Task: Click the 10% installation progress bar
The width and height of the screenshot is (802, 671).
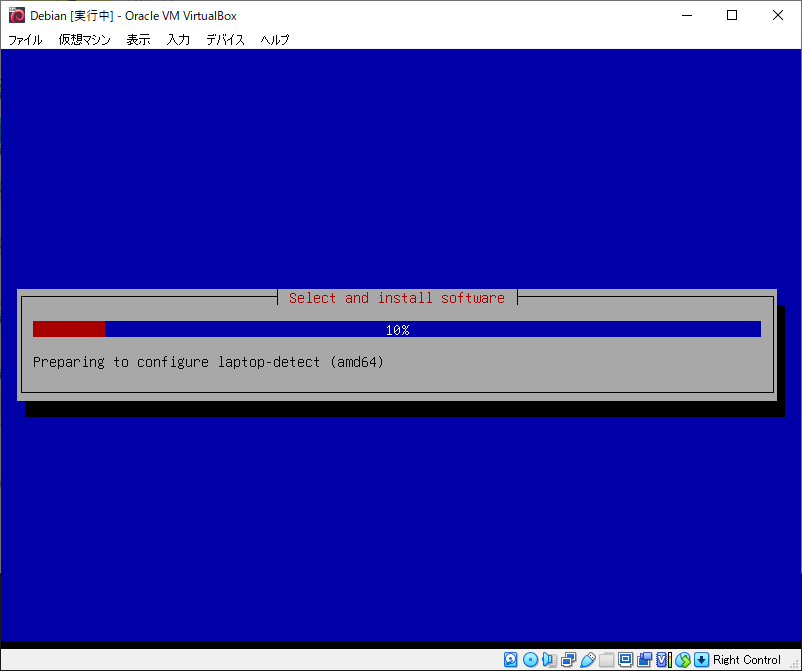Action: tap(397, 329)
